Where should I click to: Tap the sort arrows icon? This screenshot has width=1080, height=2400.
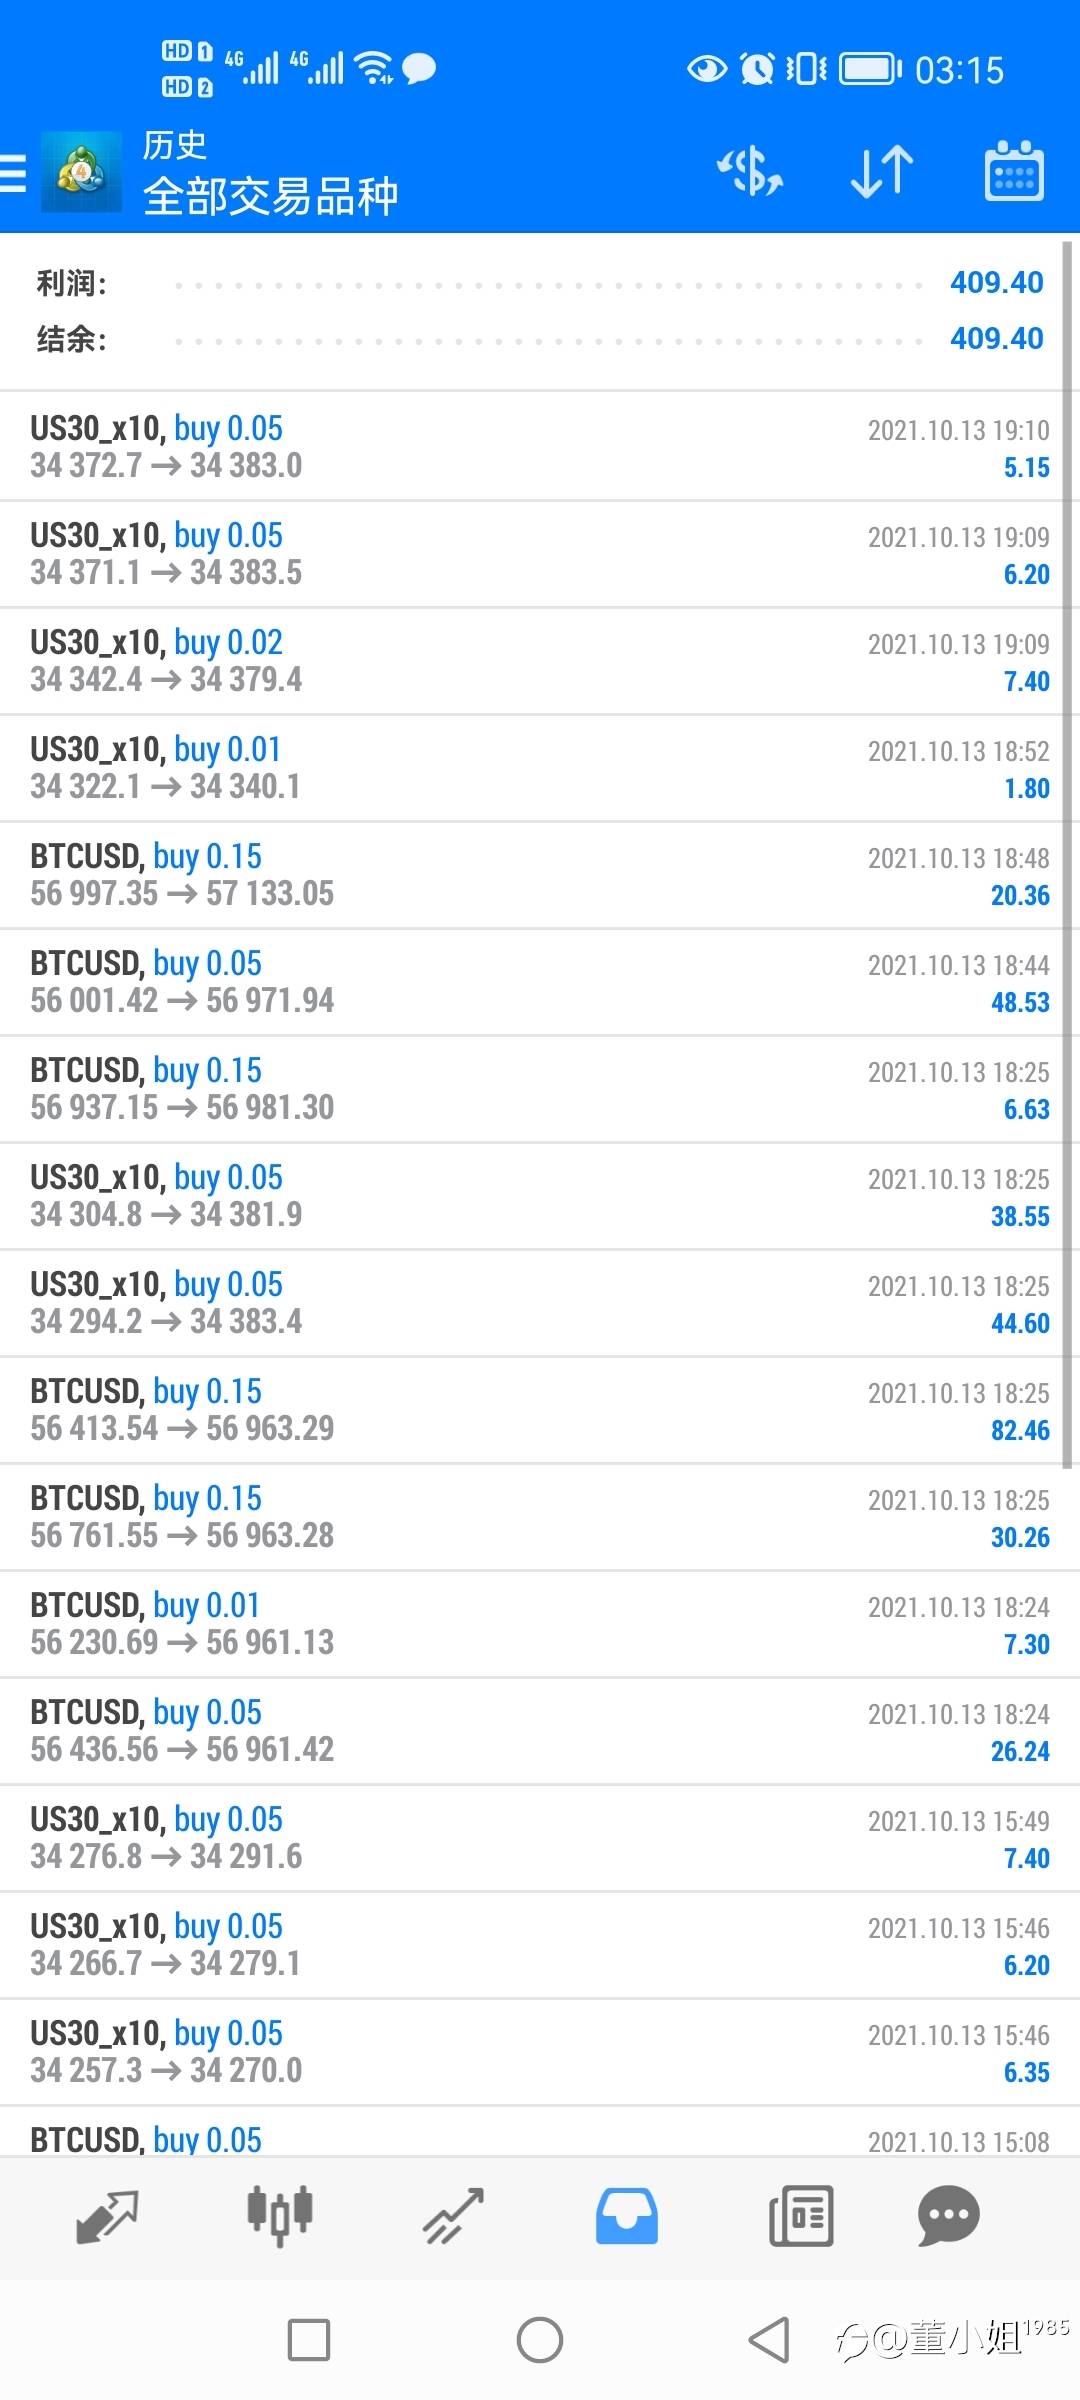pos(881,172)
